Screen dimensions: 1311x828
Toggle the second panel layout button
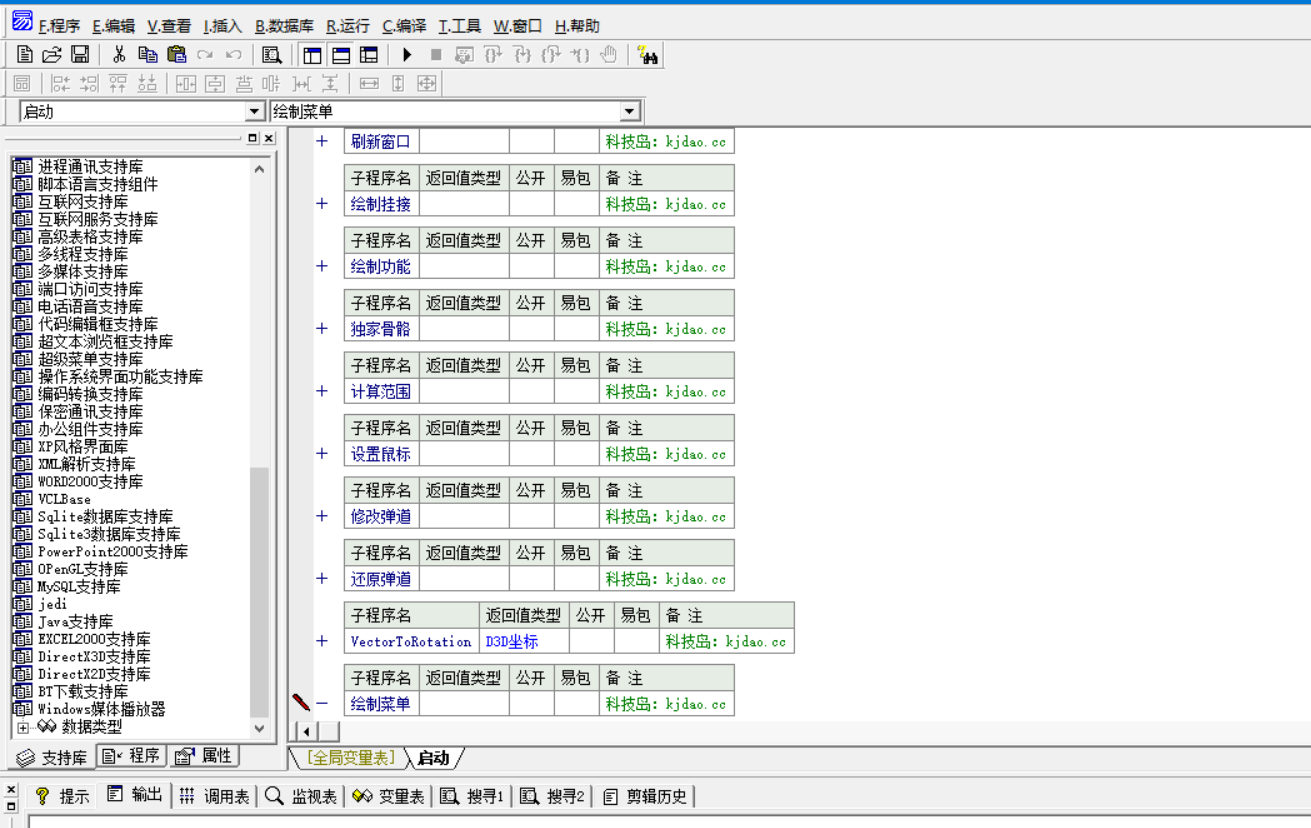(x=341, y=55)
